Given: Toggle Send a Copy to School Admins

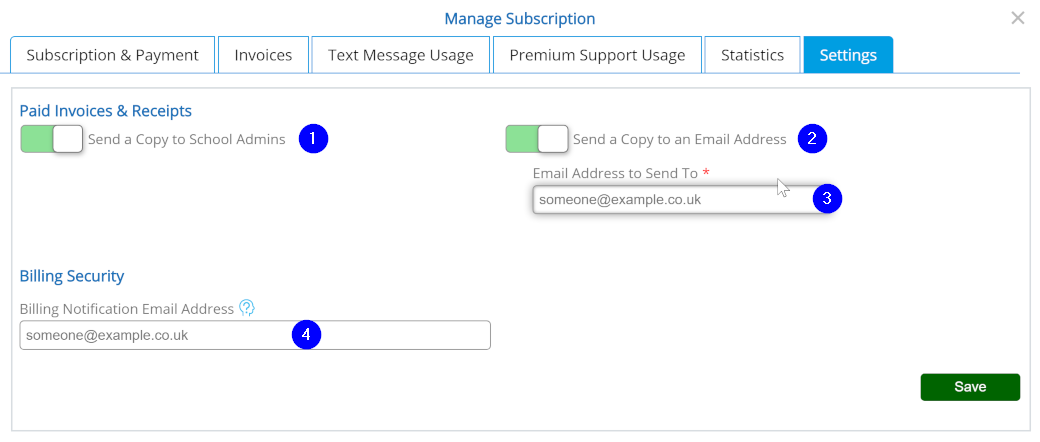Looking at the screenshot, I should (52, 139).
